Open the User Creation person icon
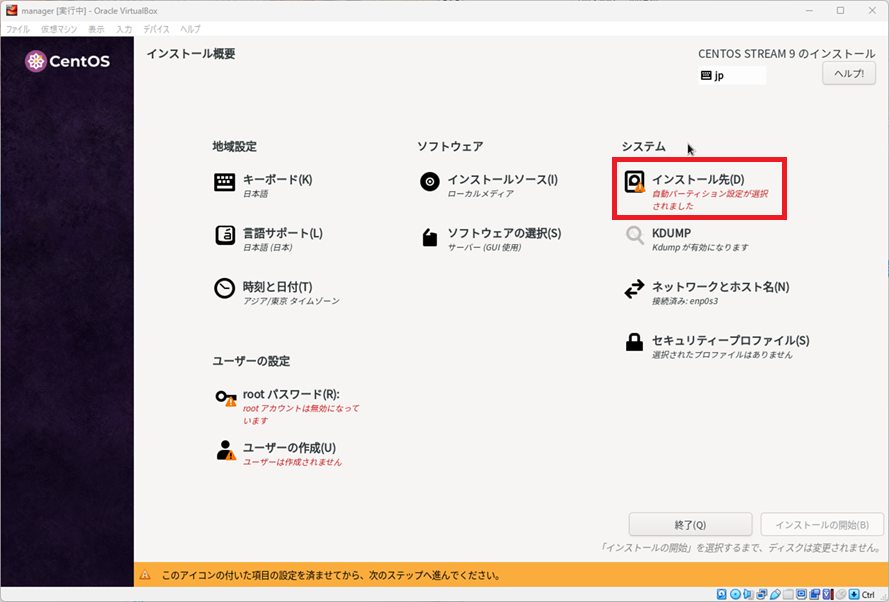This screenshot has height=602, width=889. 226,450
